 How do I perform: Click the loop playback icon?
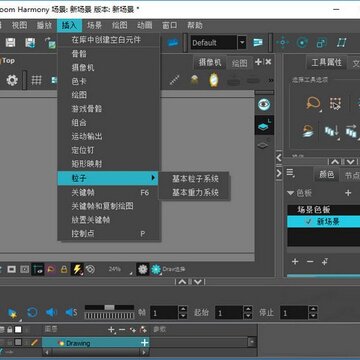pos(32,312)
